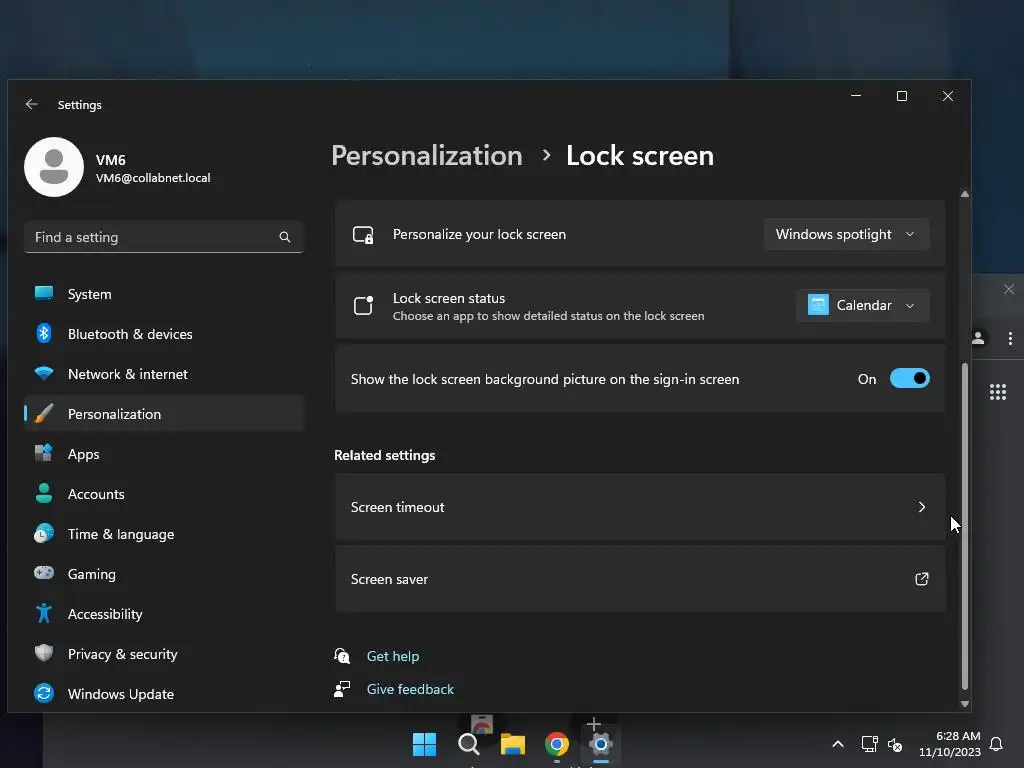Image resolution: width=1024 pixels, height=768 pixels.
Task: Click the Calendar app icon in status dropdown
Action: pos(818,305)
